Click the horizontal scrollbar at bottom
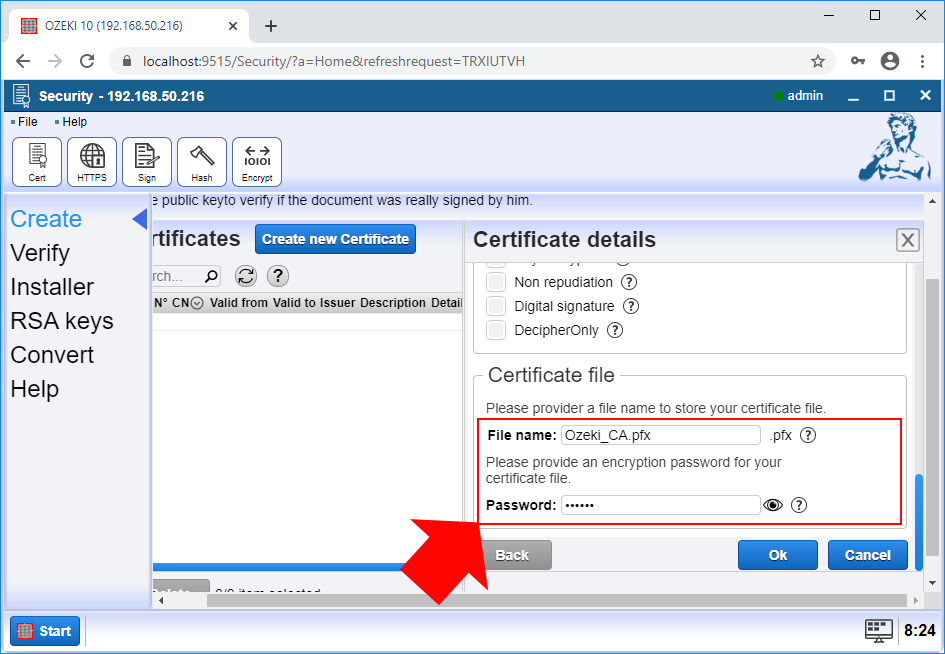Image resolution: width=945 pixels, height=654 pixels. 557,601
